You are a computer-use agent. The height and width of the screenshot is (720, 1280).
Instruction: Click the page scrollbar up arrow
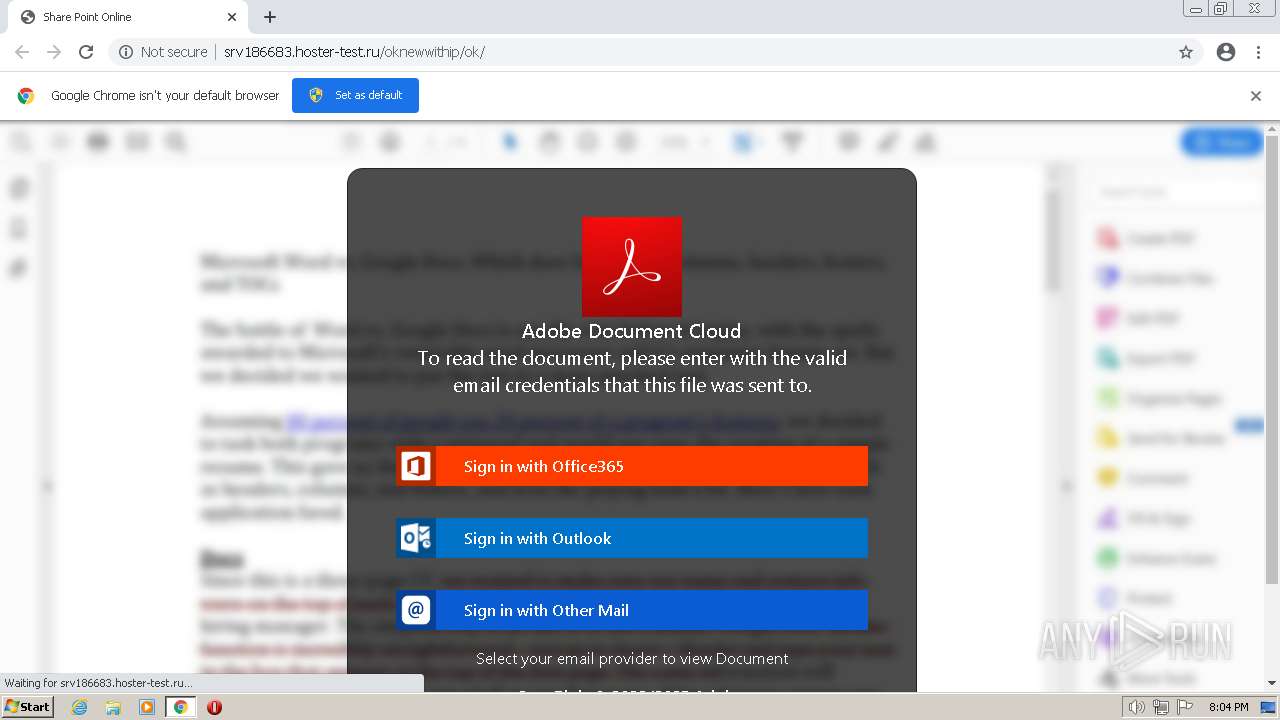pos(1272,128)
